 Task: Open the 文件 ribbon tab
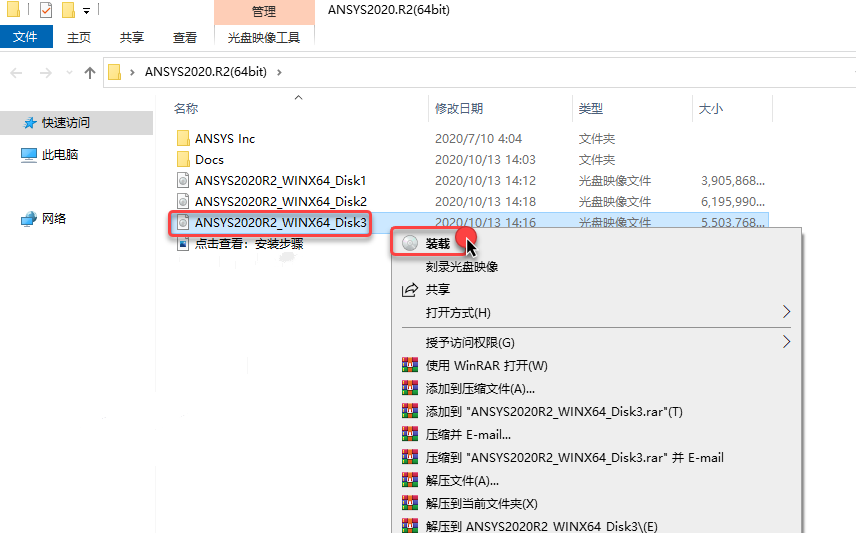[x=26, y=37]
